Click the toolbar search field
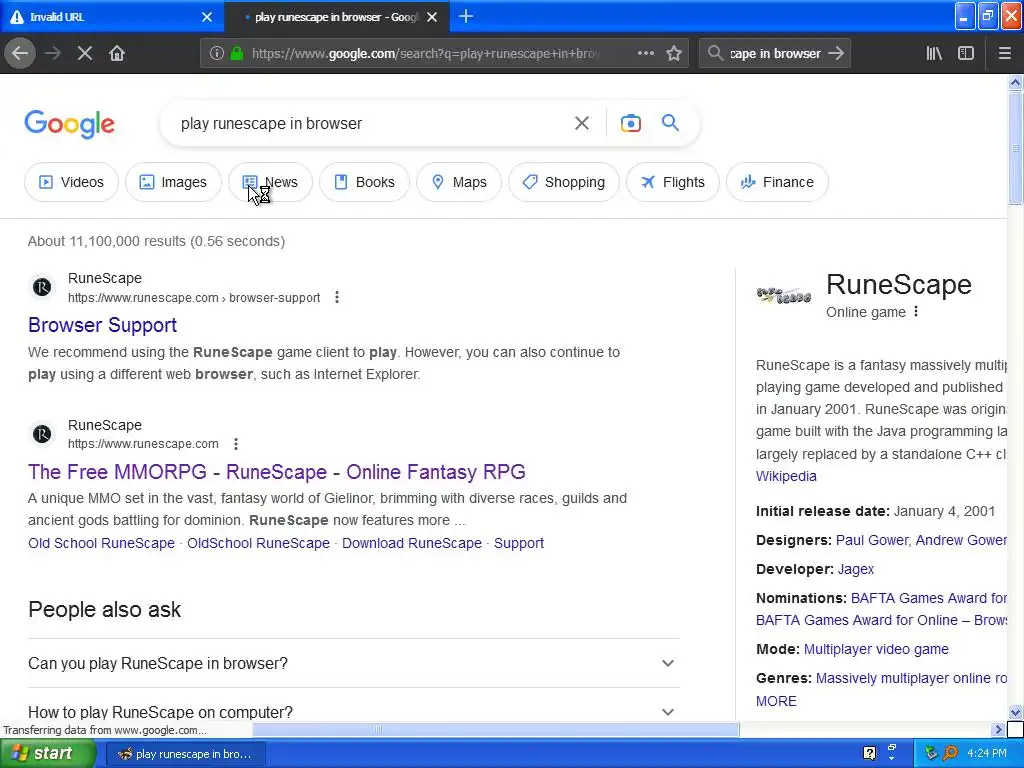 [x=774, y=54]
